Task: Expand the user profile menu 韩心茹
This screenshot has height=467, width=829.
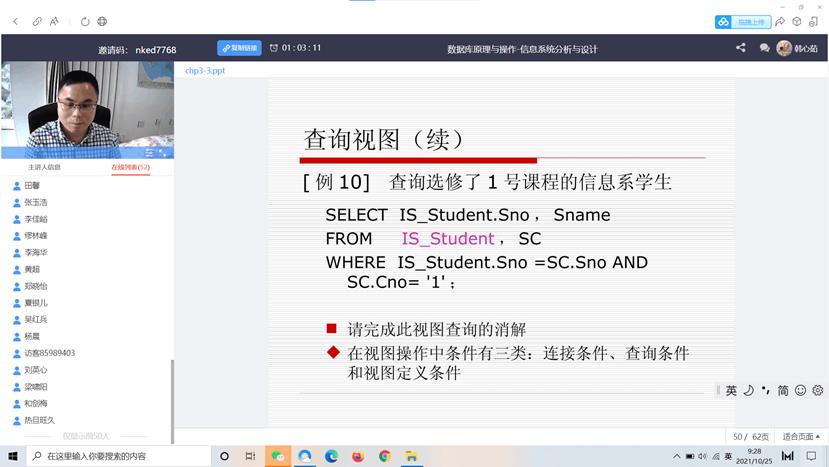Action: [x=799, y=48]
